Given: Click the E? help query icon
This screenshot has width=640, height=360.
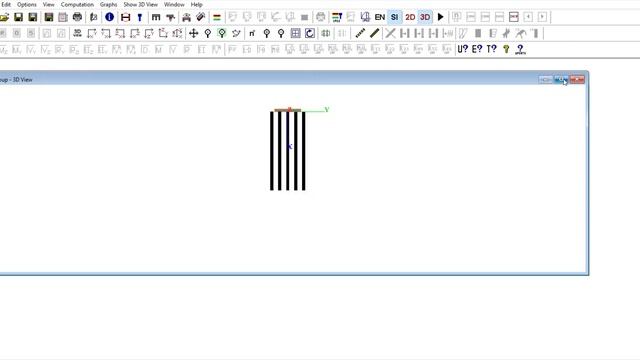Looking at the screenshot, I should coord(477,49).
